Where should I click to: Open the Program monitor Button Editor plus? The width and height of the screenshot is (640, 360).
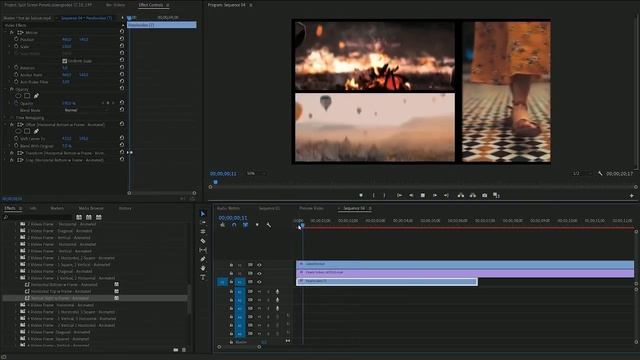(x=631, y=196)
